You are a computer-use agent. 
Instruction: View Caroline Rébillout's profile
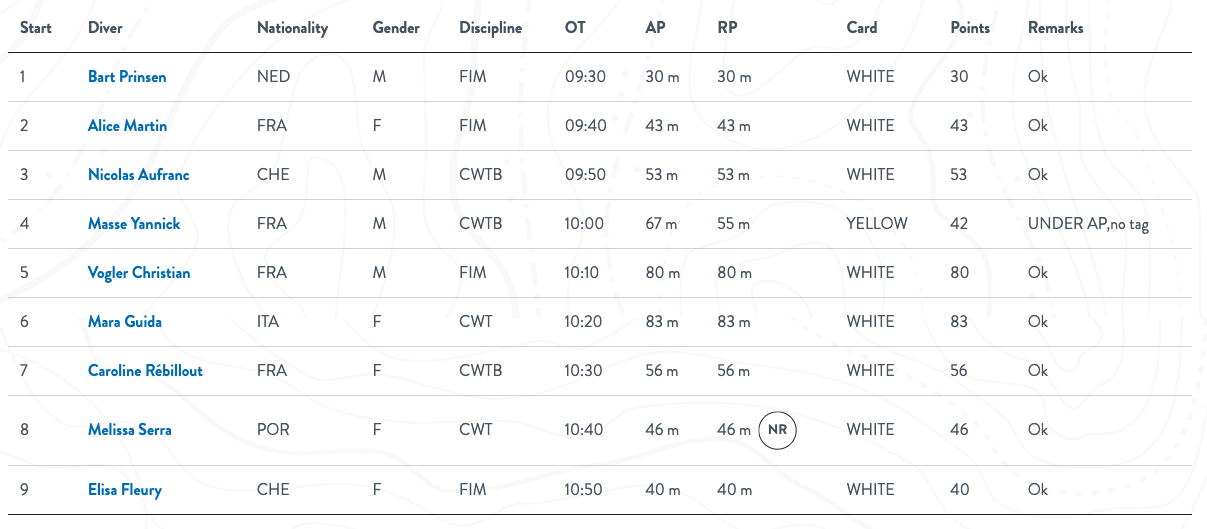tap(145, 371)
